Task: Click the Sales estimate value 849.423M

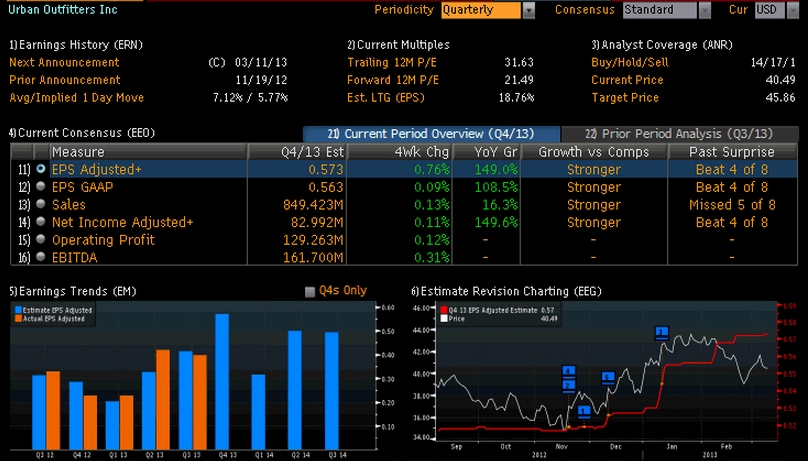Action: coord(313,204)
